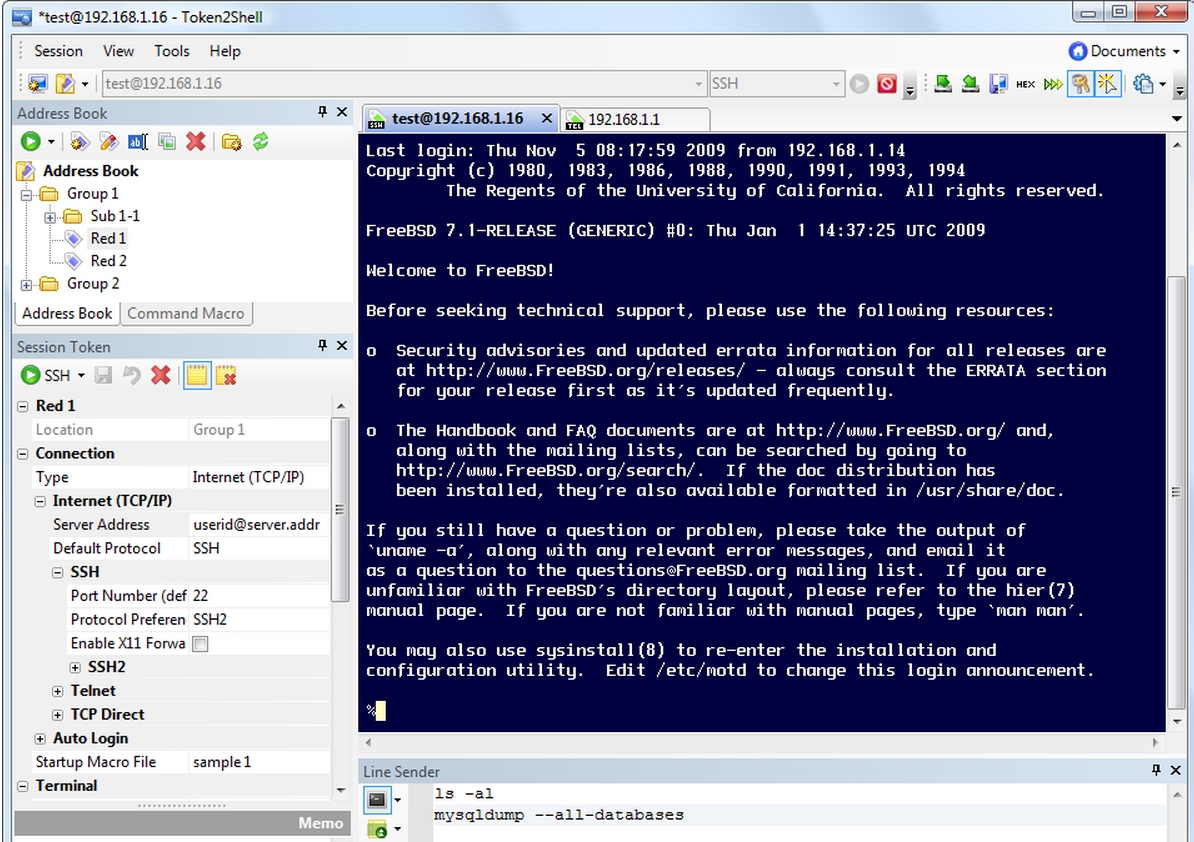Click the red stop/disconnect icon
Image resolution: width=1194 pixels, height=842 pixels.
point(886,83)
